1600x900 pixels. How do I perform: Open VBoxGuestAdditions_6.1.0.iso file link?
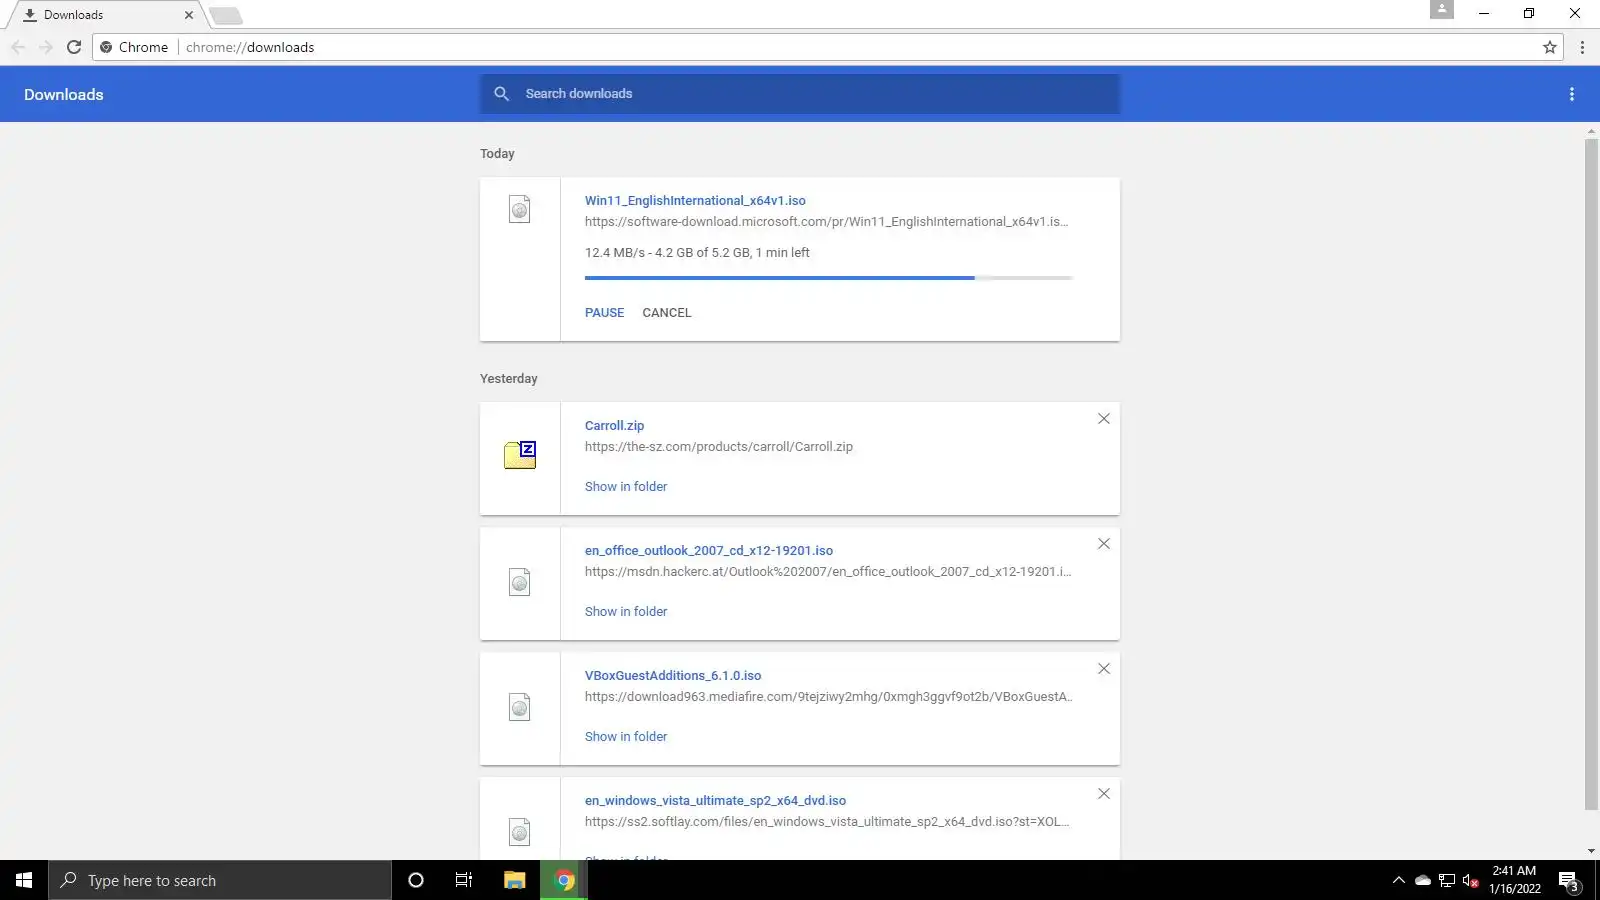click(673, 676)
